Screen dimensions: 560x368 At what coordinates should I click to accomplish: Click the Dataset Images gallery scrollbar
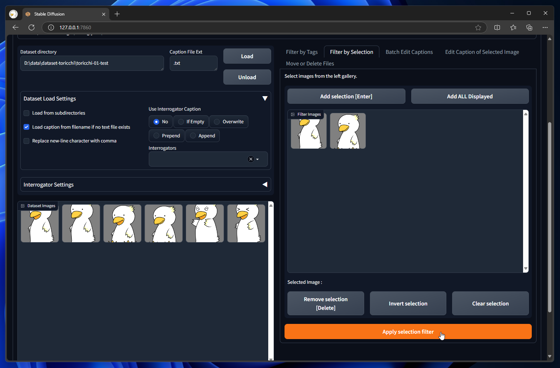coord(271,280)
